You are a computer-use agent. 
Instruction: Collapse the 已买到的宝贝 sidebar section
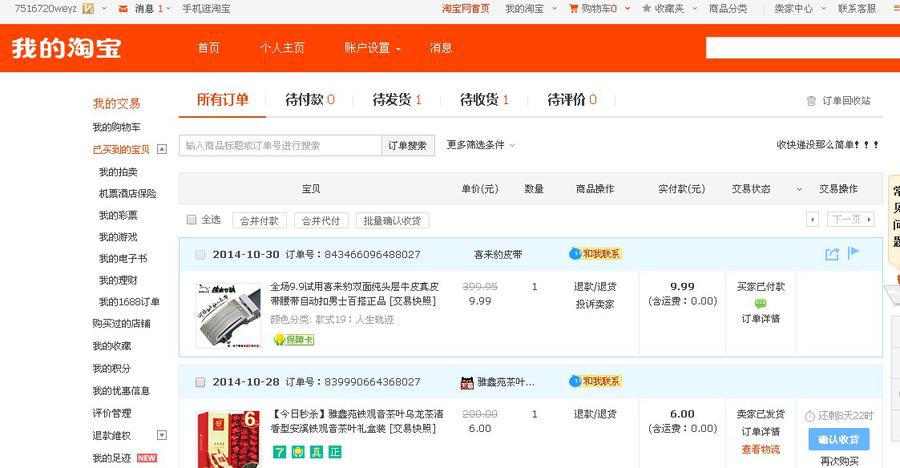point(162,149)
